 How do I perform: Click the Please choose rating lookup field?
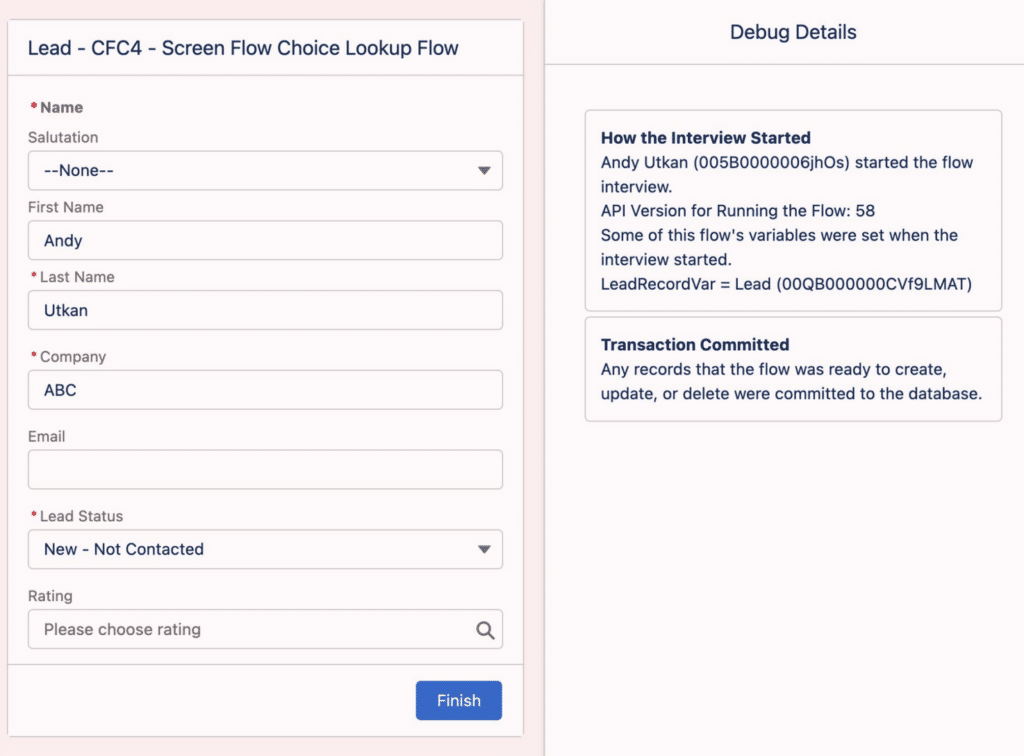click(x=265, y=629)
